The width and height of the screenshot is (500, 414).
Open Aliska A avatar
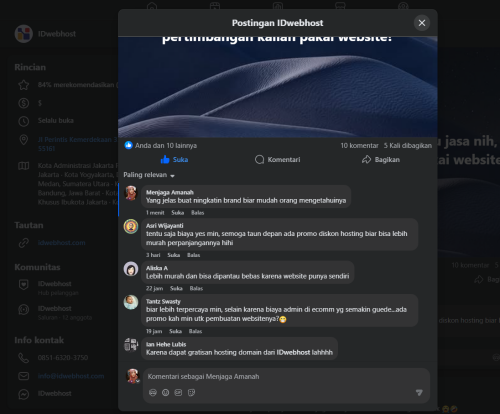click(131, 269)
